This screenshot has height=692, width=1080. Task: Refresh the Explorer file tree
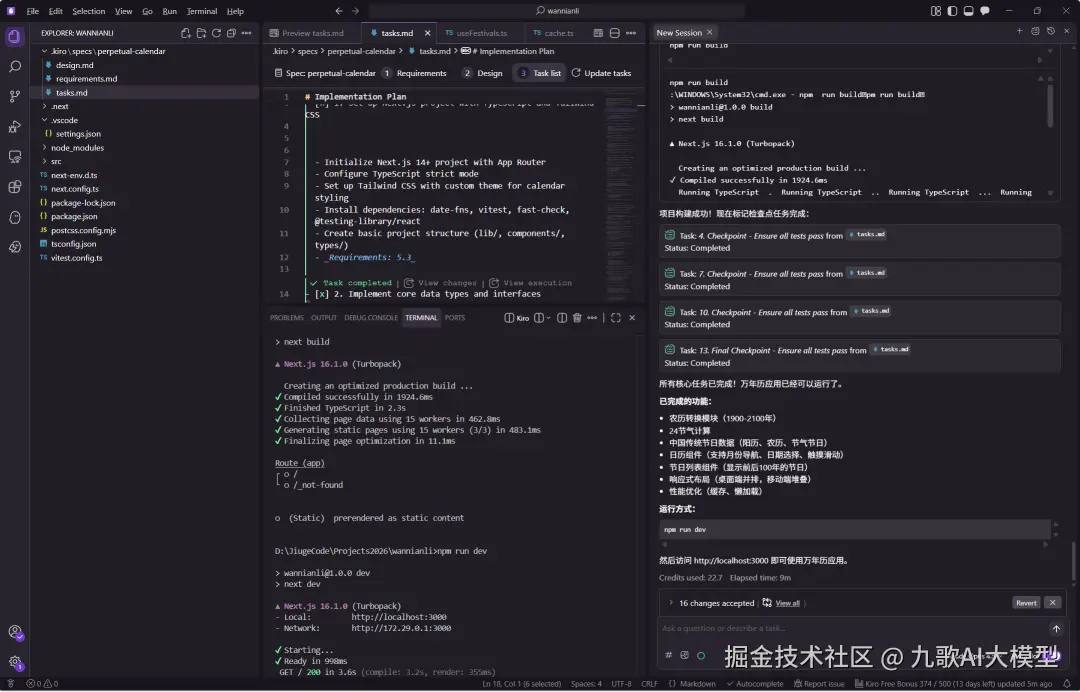click(216, 33)
